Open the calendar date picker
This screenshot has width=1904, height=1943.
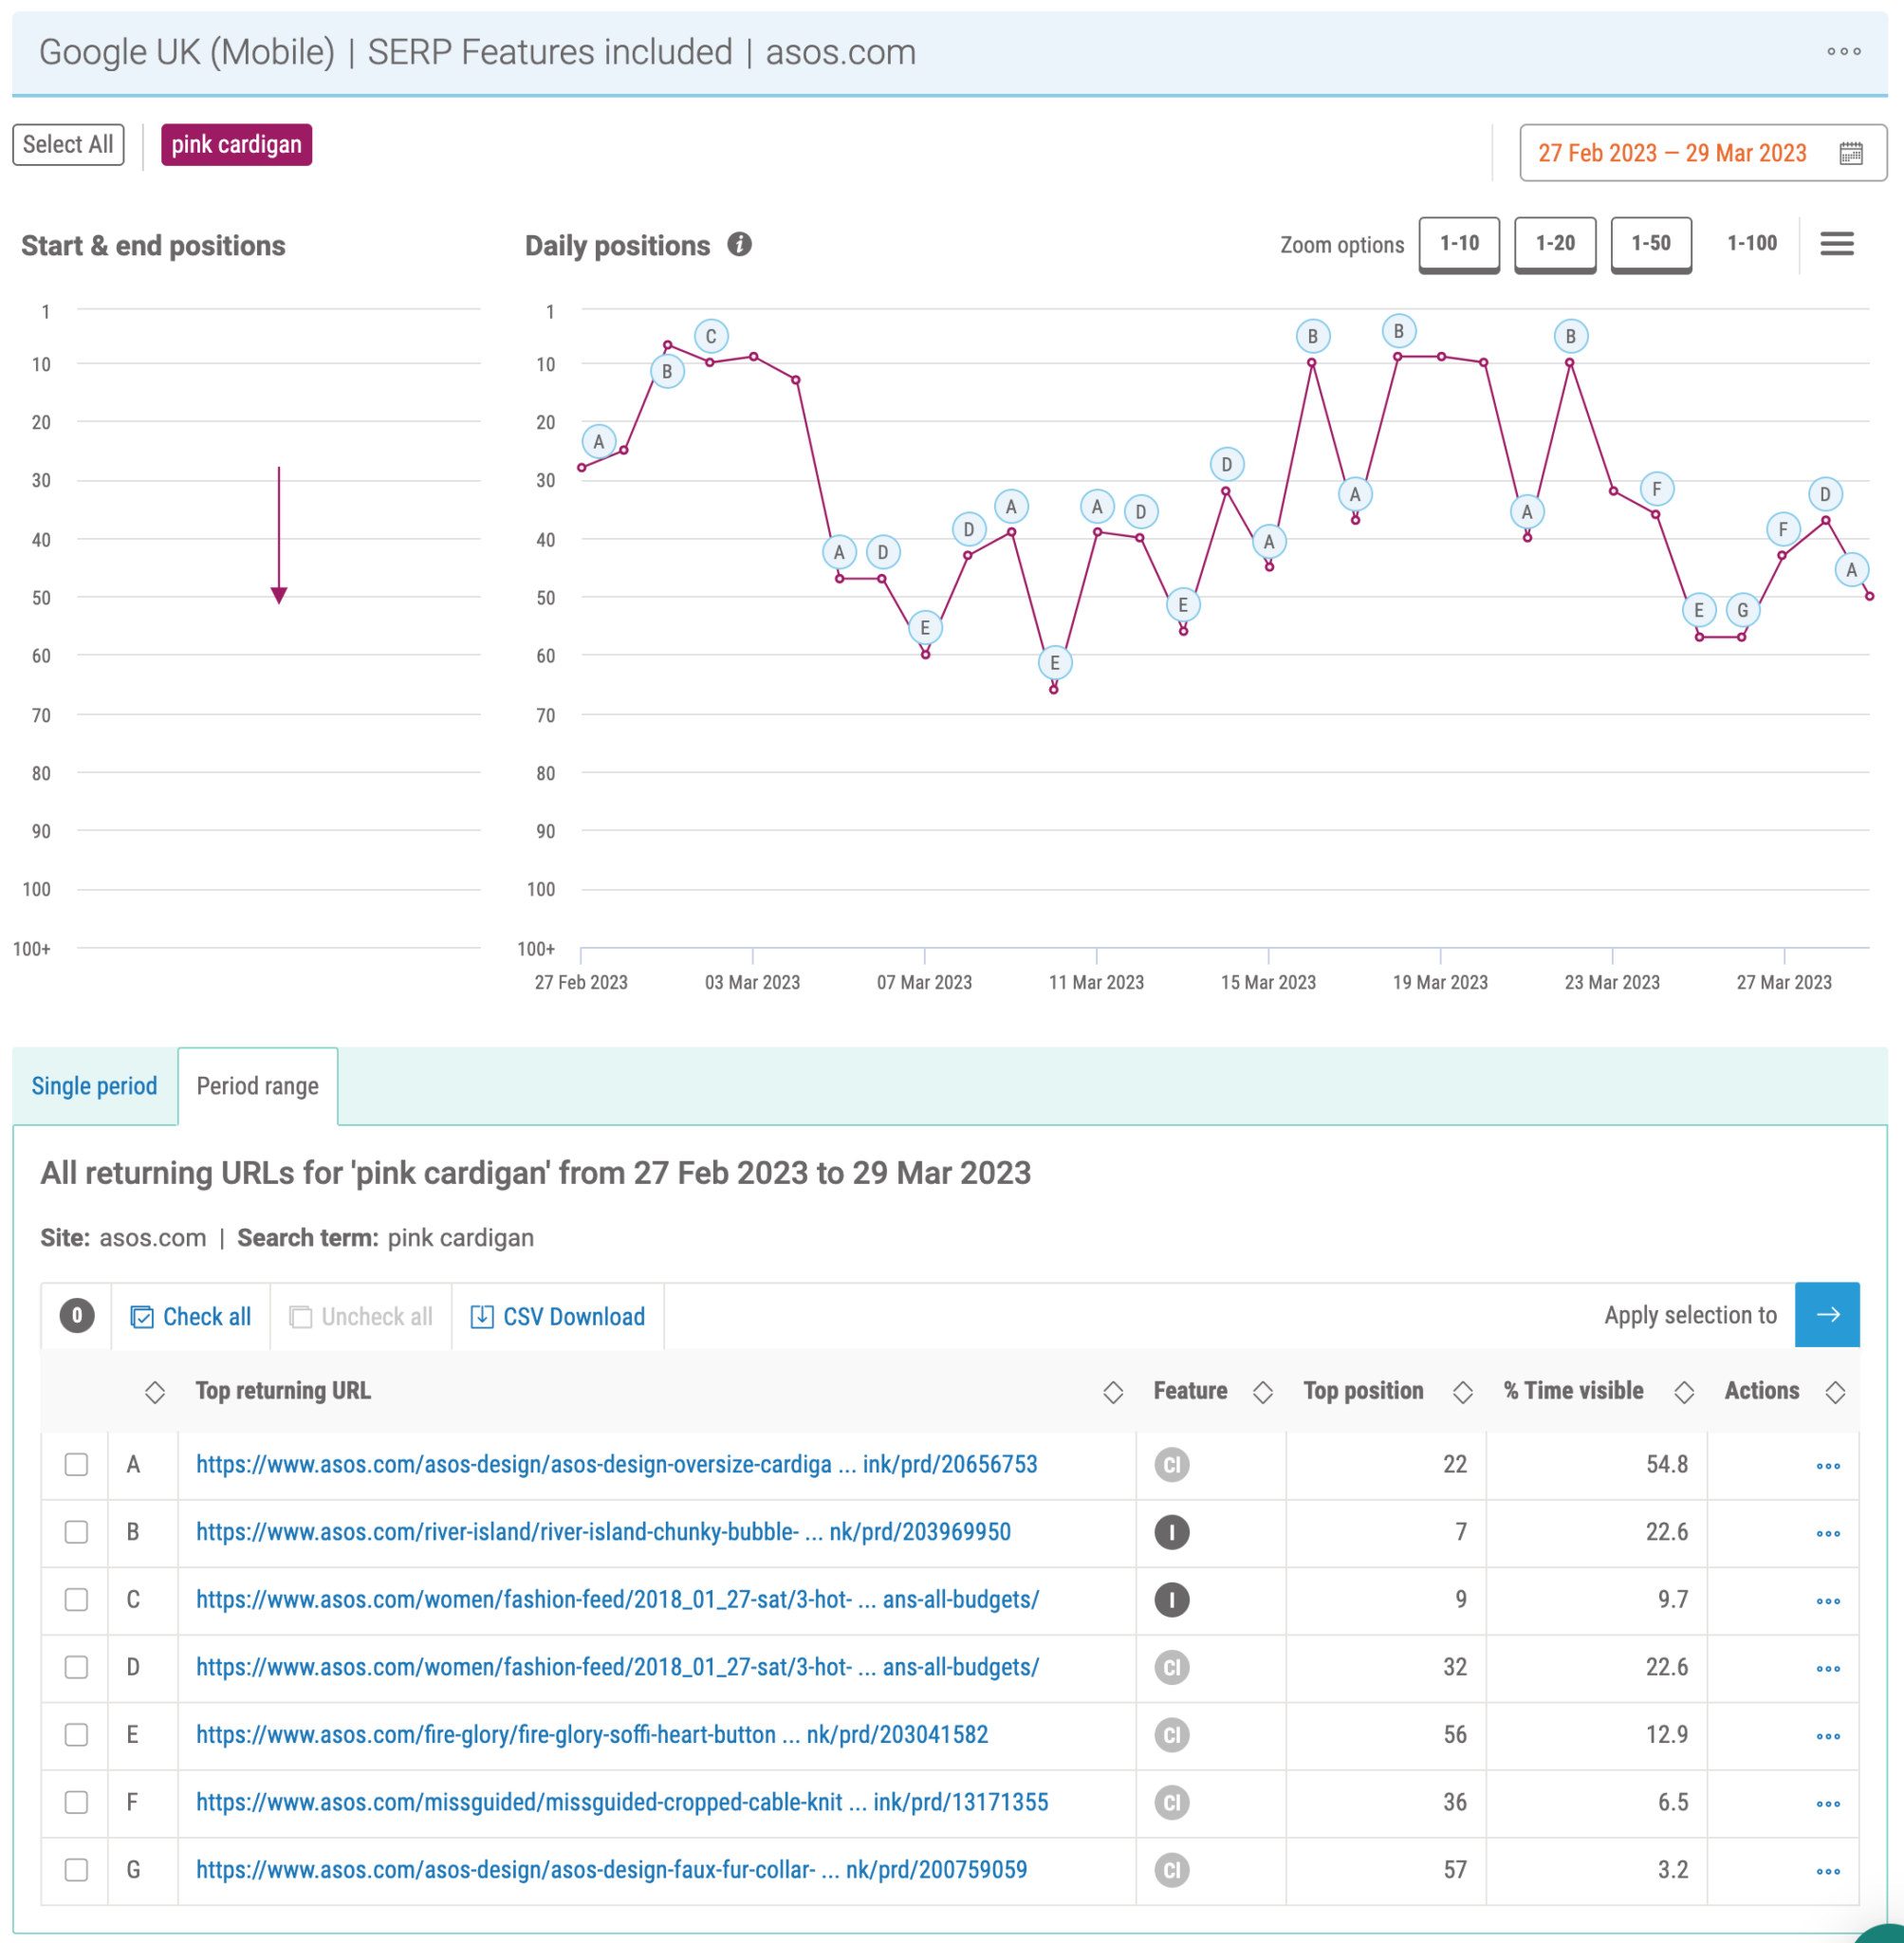click(1852, 152)
